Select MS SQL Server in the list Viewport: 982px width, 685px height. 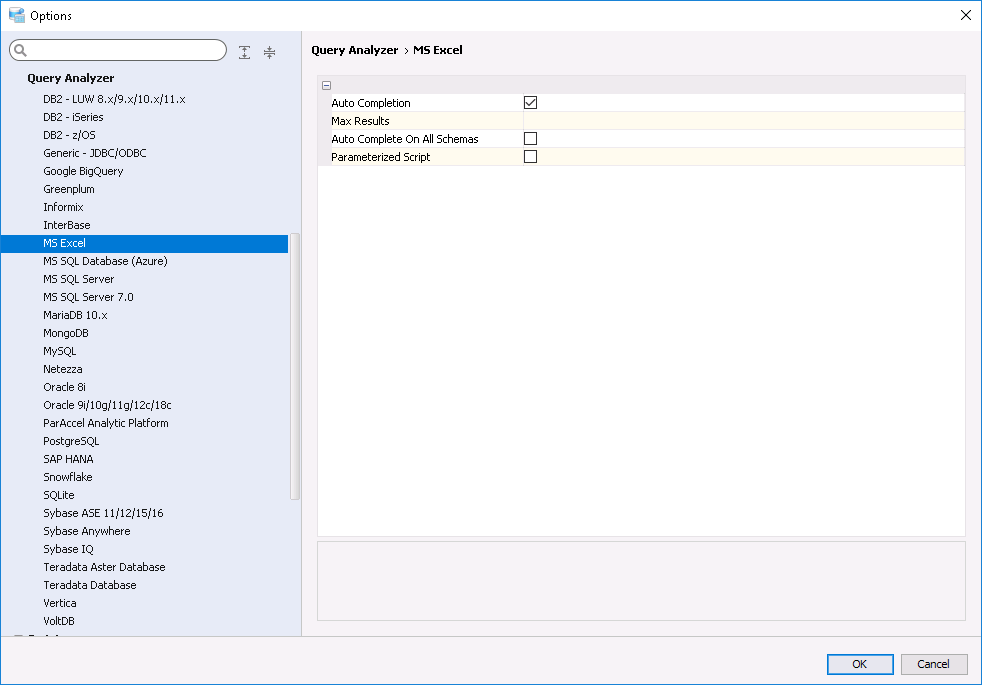(78, 279)
